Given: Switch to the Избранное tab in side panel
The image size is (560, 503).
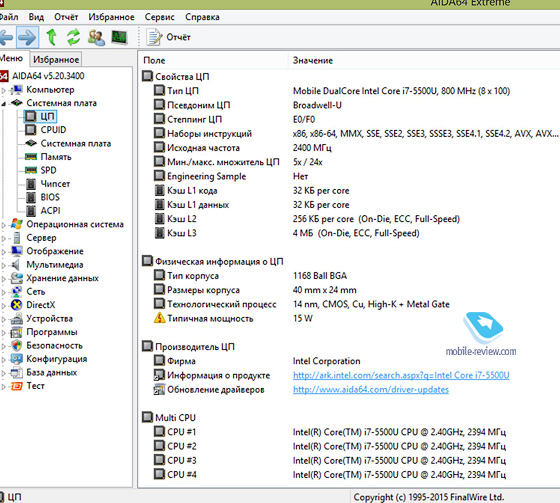Looking at the screenshot, I should click(x=56, y=59).
